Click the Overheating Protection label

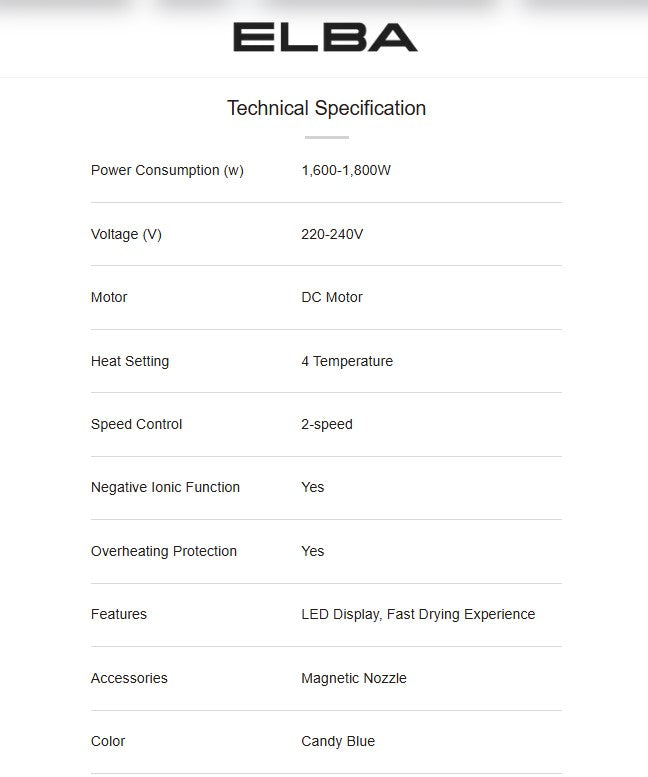click(164, 551)
